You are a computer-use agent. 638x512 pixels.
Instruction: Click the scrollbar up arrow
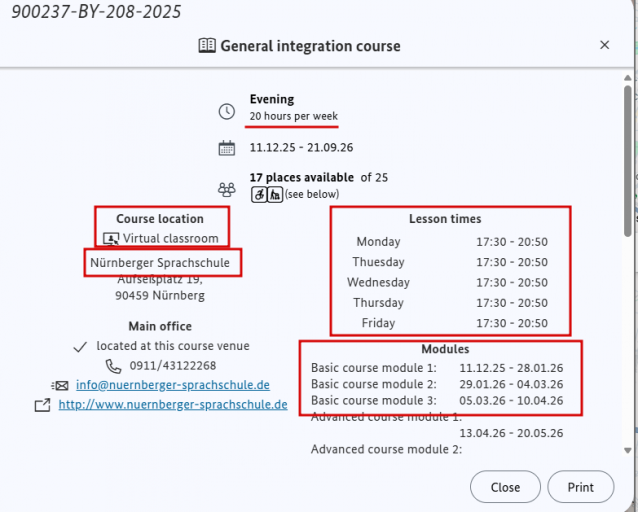tap(628, 78)
